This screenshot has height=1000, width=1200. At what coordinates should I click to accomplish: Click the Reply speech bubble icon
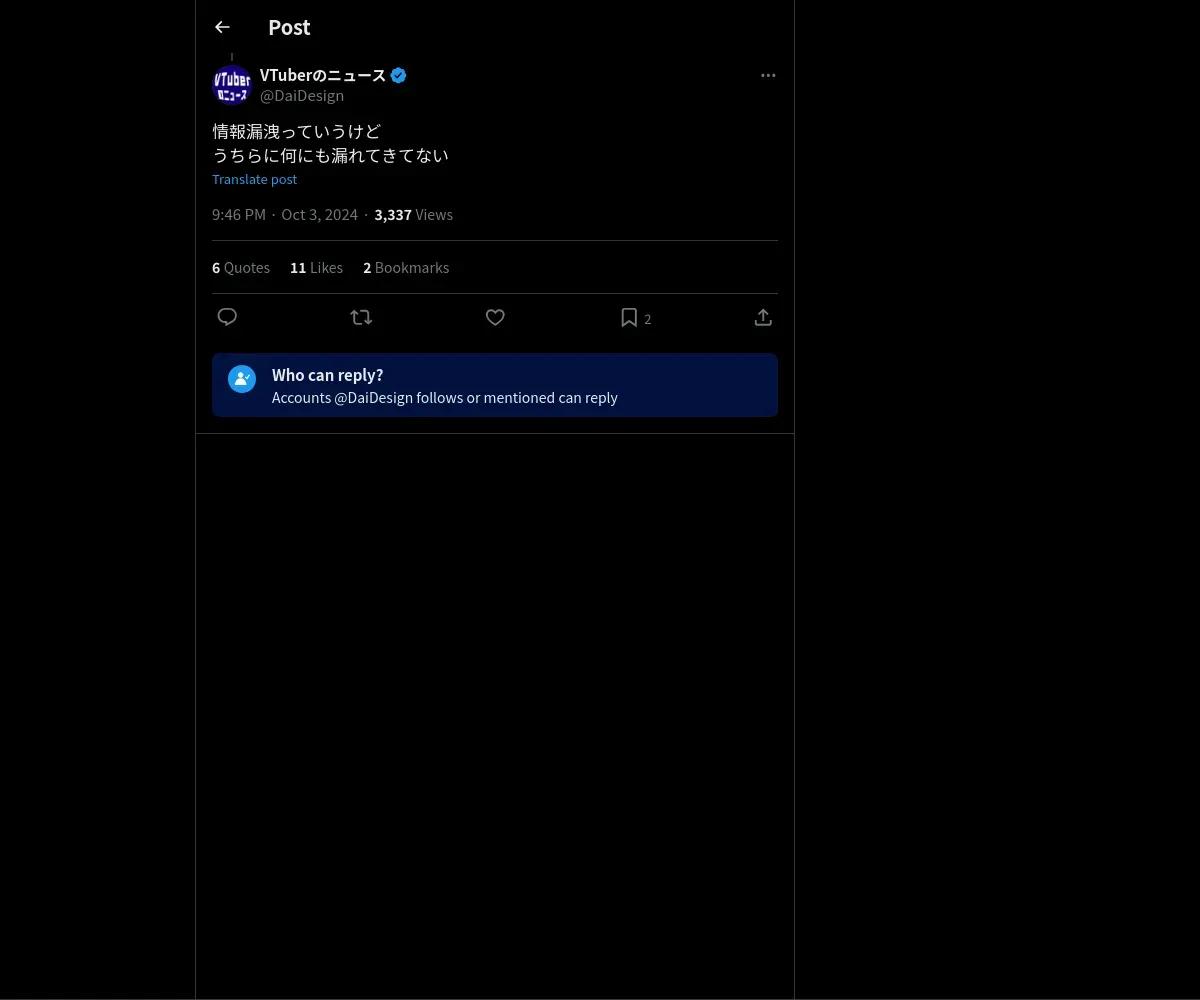tap(227, 317)
